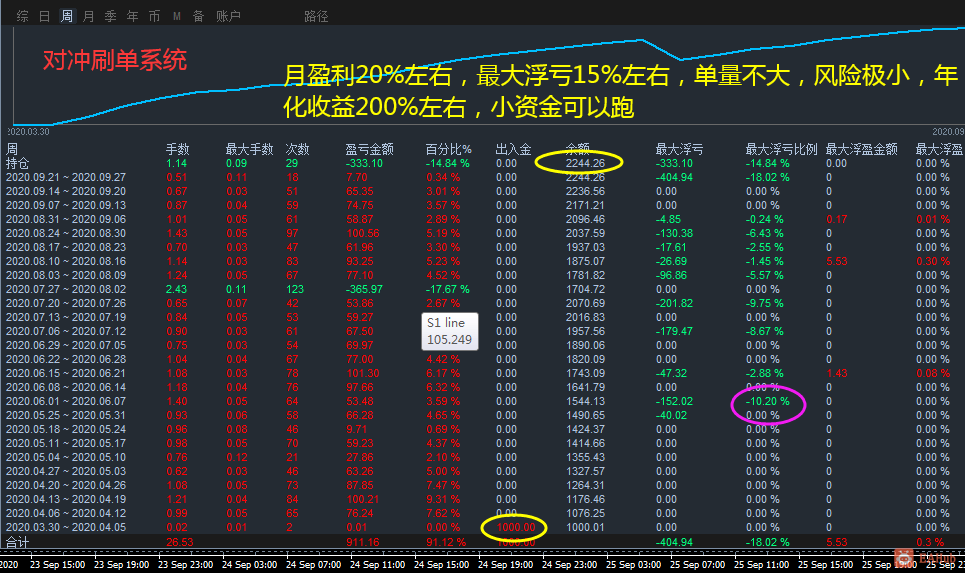Select the 持仓 row label

(17, 163)
